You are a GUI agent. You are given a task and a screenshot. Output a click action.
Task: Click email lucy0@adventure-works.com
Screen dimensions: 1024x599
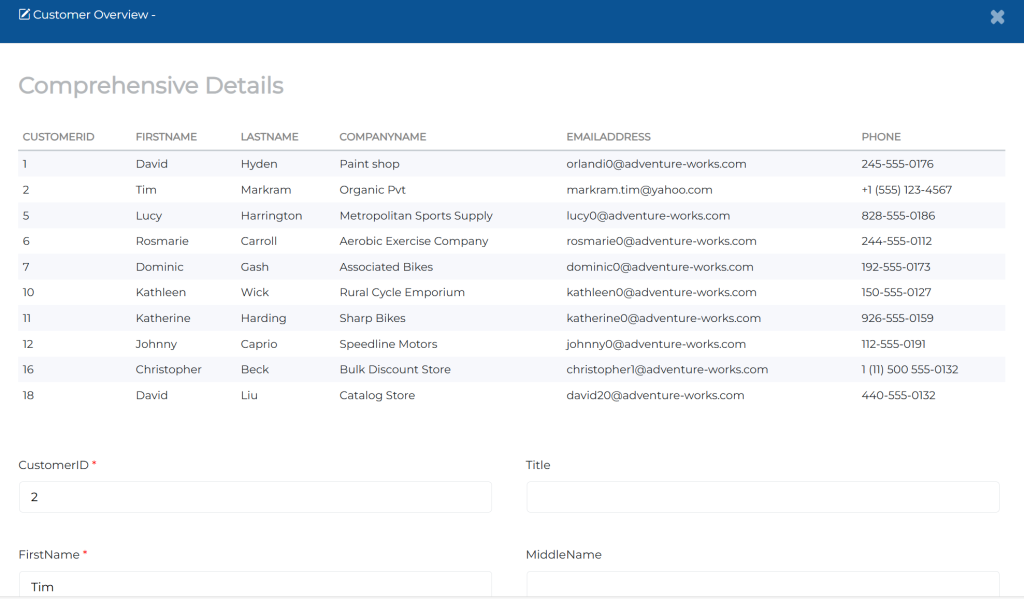pyautogui.click(x=648, y=216)
